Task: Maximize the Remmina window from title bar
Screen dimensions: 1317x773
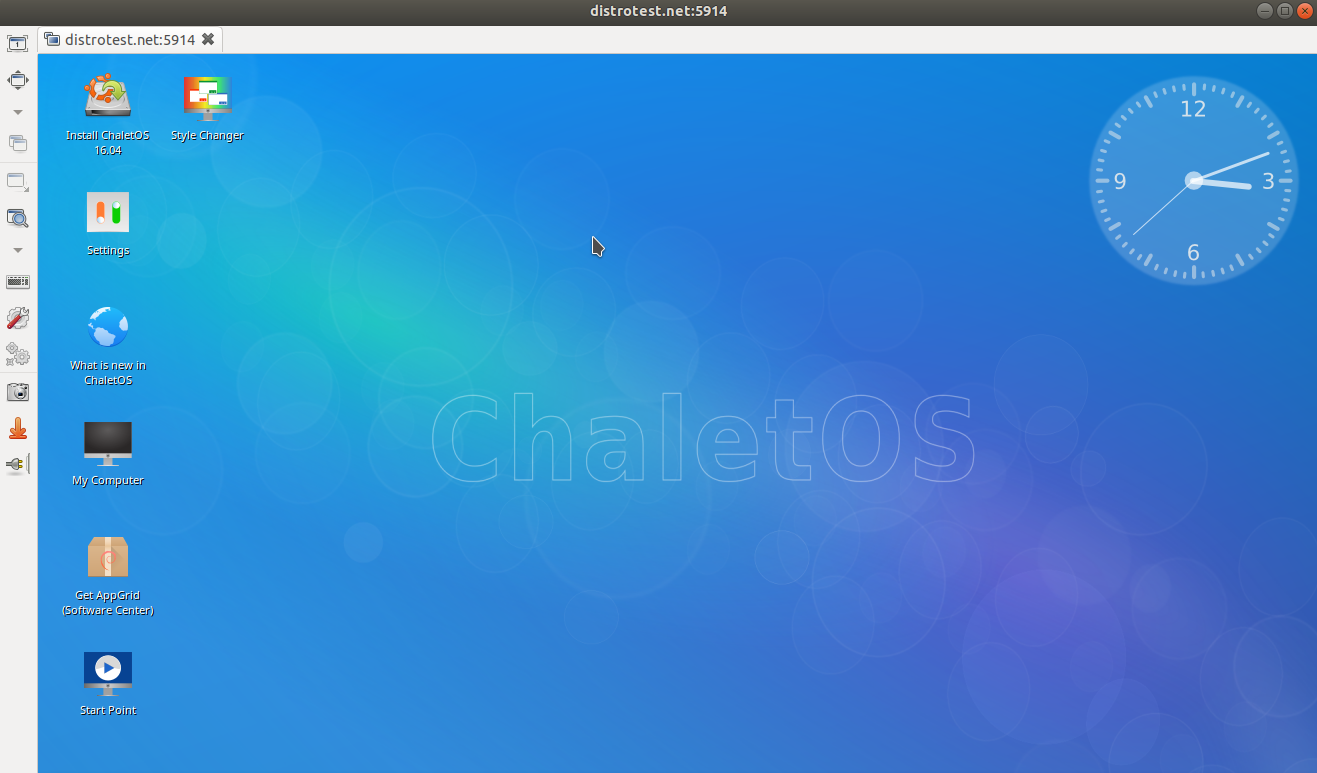Action: [x=1285, y=11]
